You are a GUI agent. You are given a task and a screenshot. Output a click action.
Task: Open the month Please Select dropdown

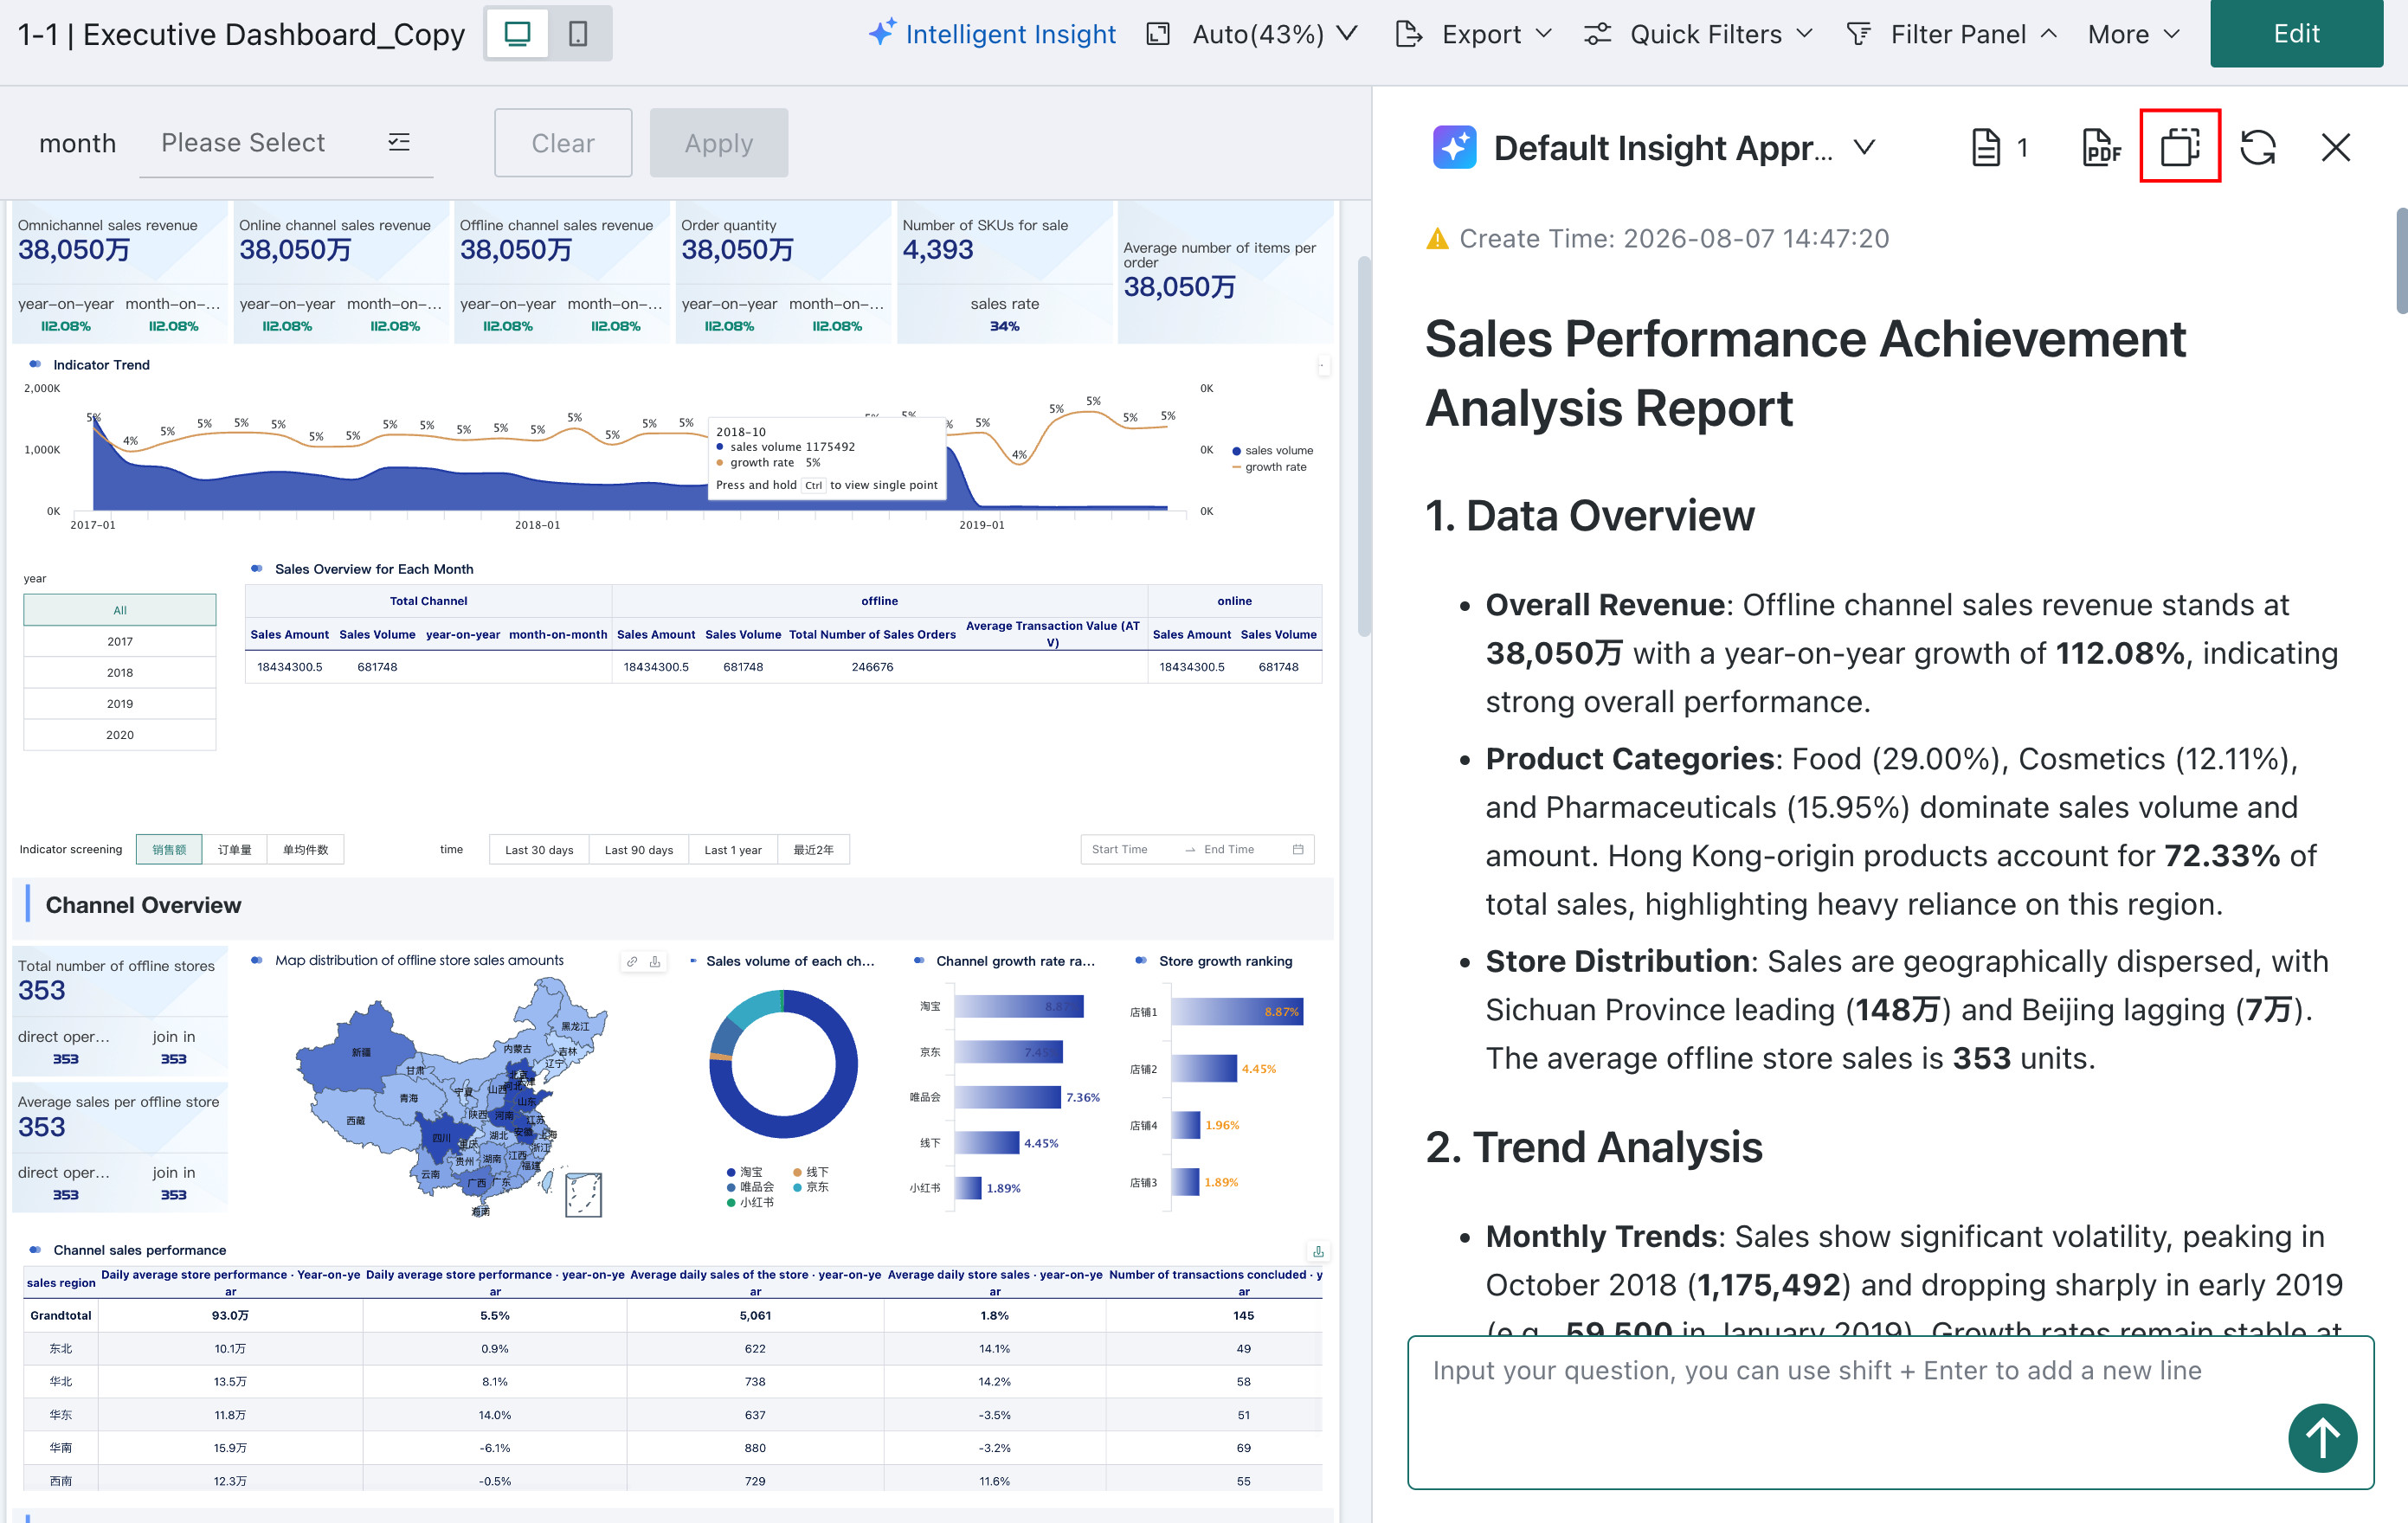[x=285, y=143]
